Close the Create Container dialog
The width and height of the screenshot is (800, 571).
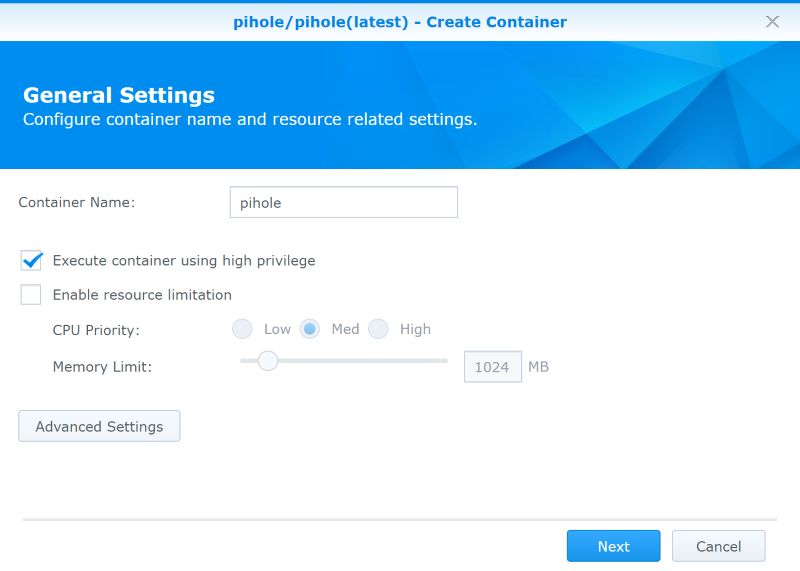pyautogui.click(x=772, y=21)
